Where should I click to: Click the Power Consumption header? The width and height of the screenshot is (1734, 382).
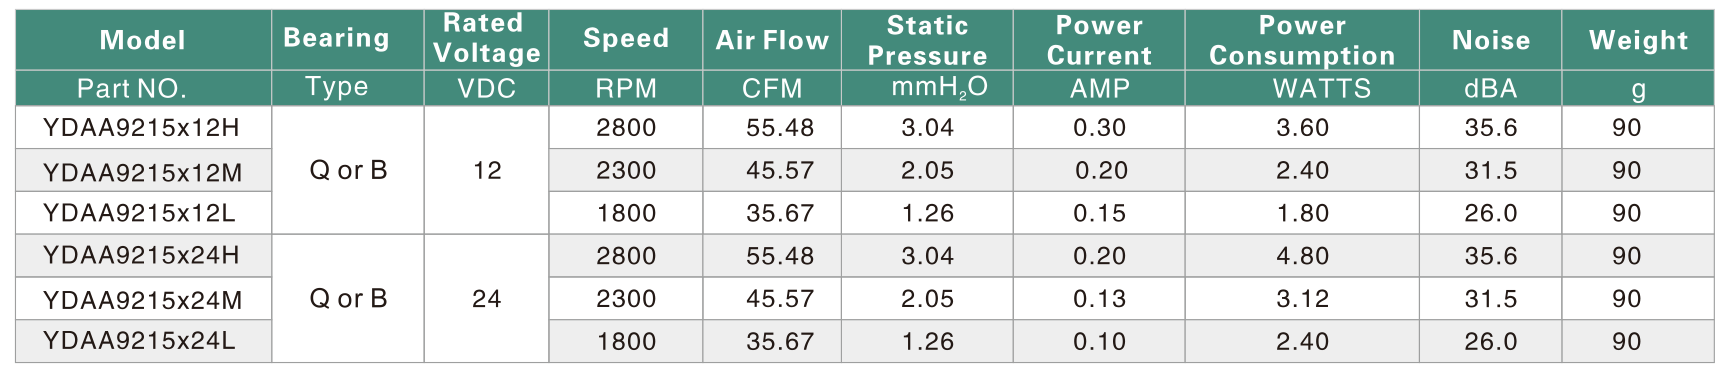pos(1302,40)
